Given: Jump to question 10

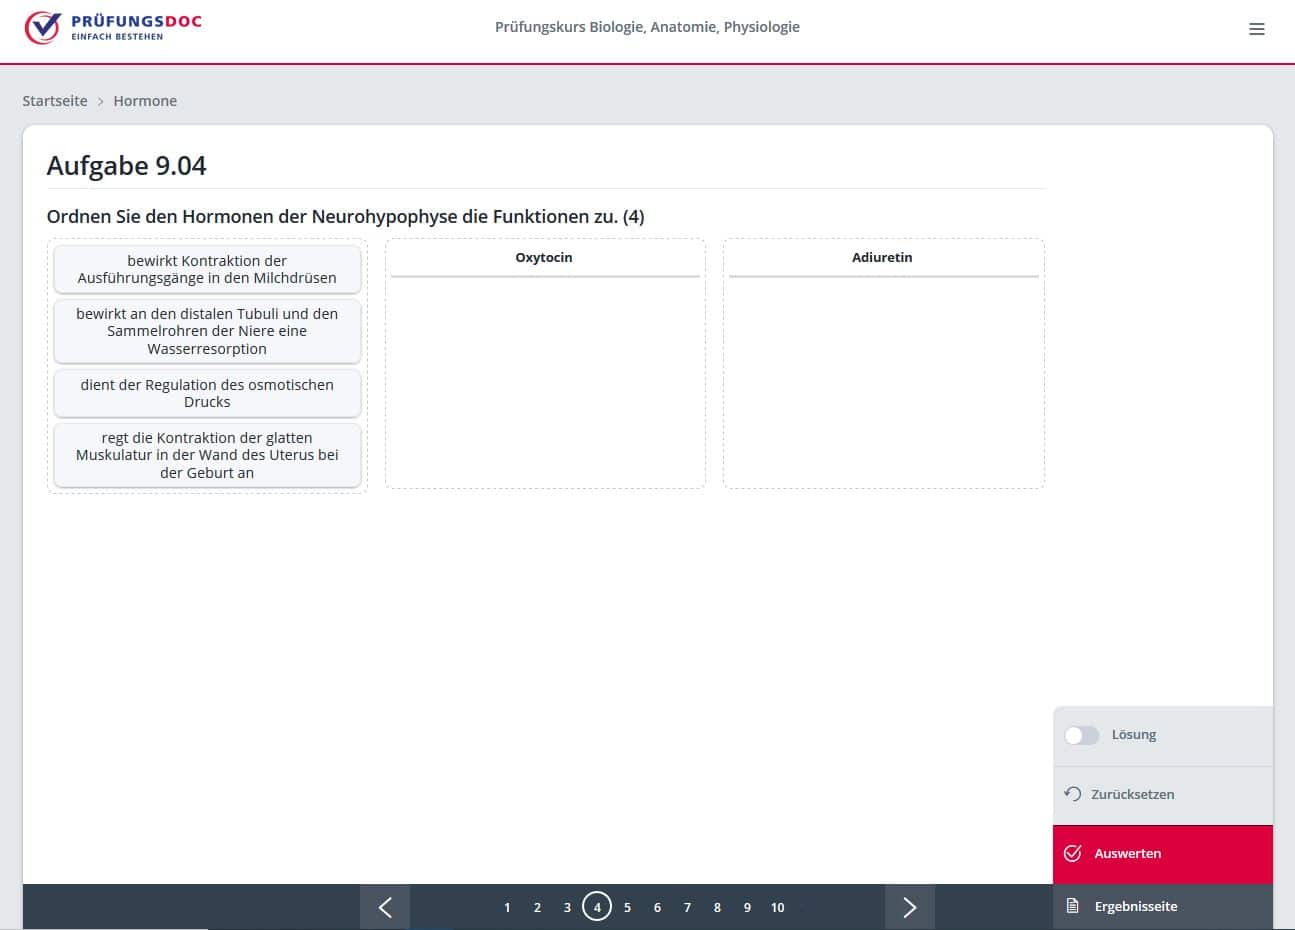Looking at the screenshot, I should pyautogui.click(x=777, y=908).
